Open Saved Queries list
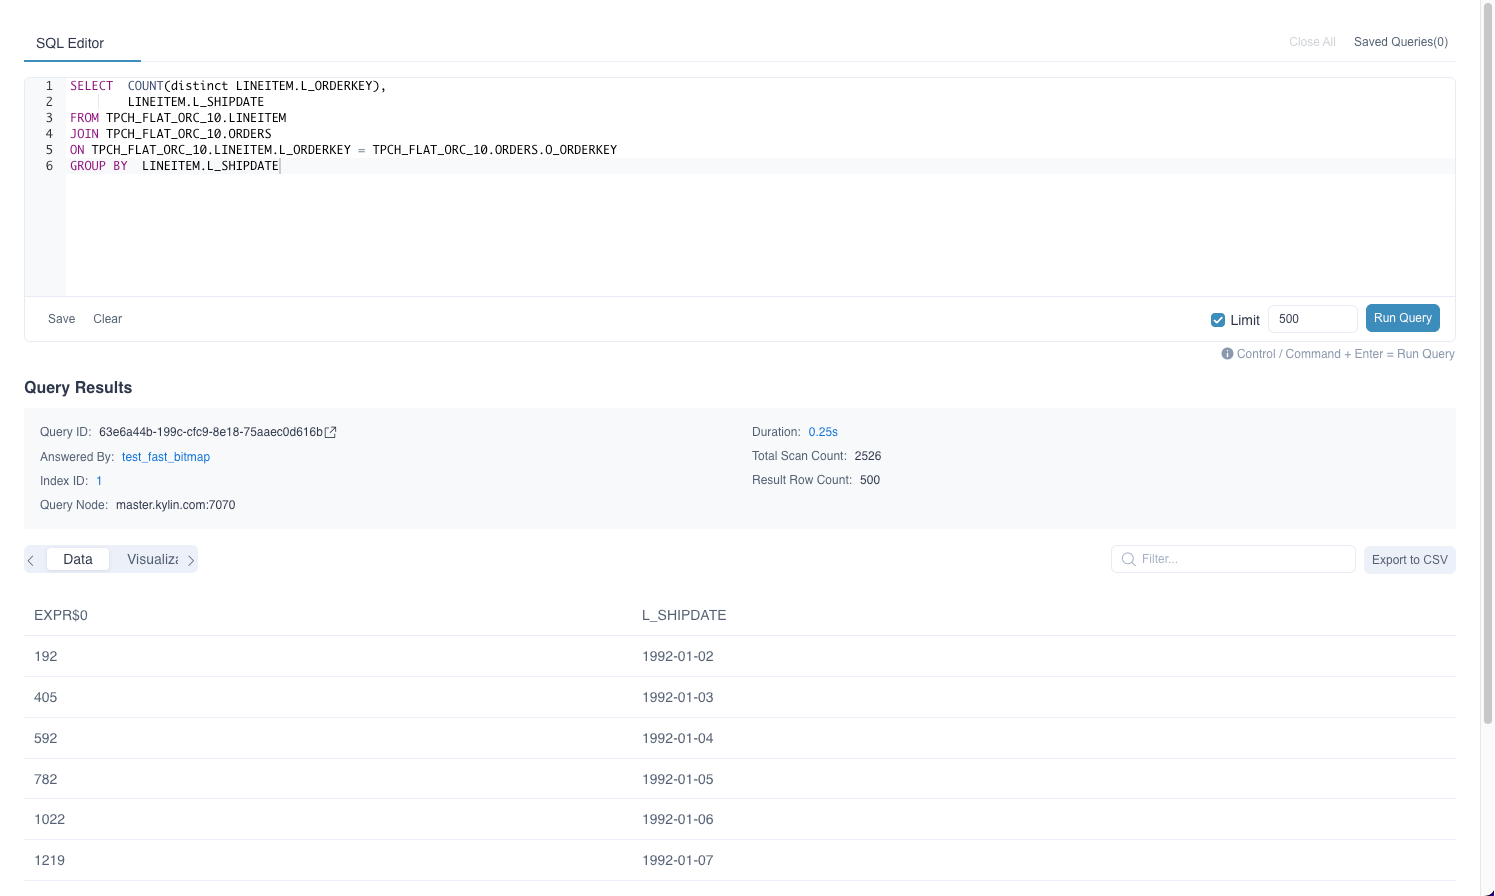The width and height of the screenshot is (1495, 896). pyautogui.click(x=1400, y=42)
